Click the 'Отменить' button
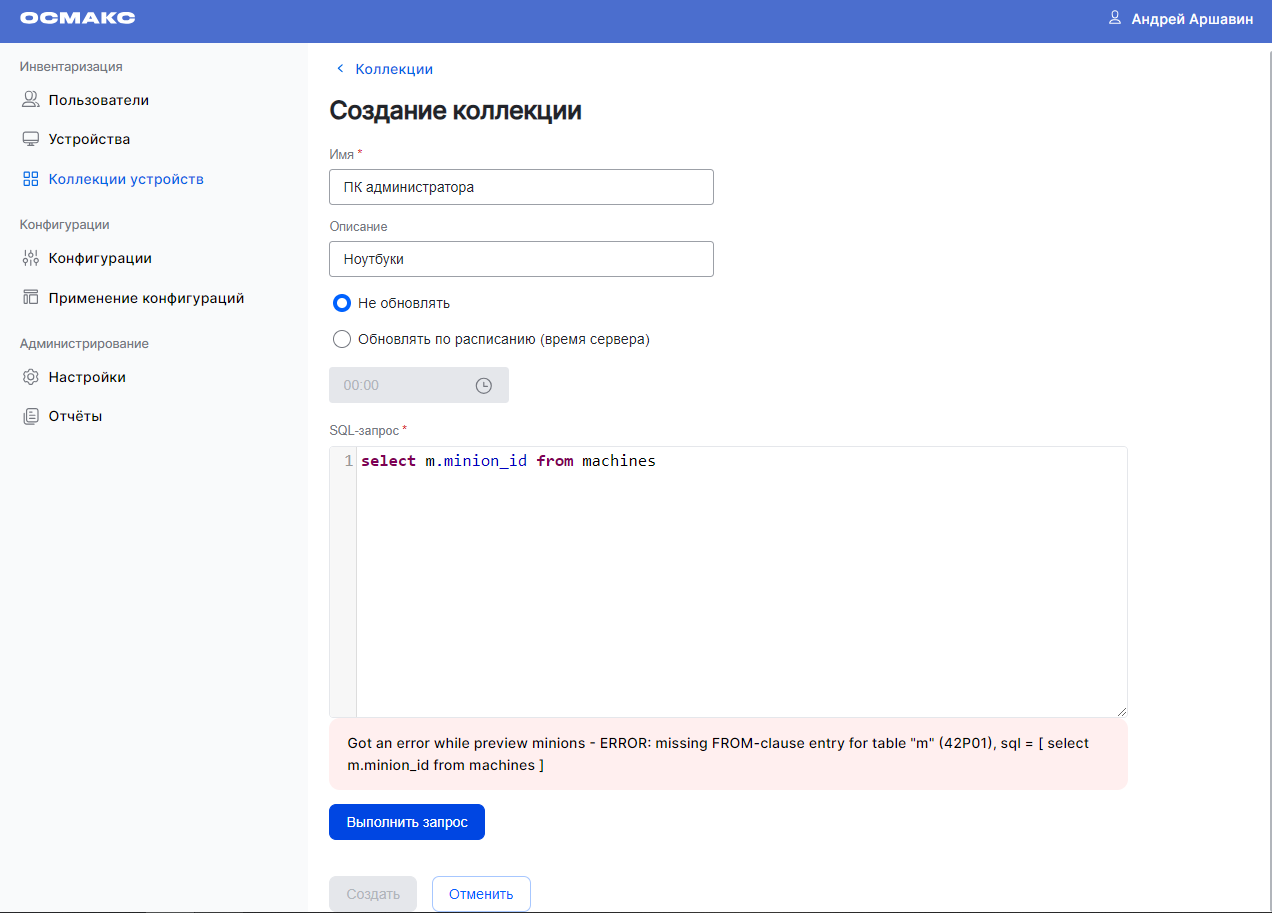This screenshot has width=1272, height=913. coord(481,894)
